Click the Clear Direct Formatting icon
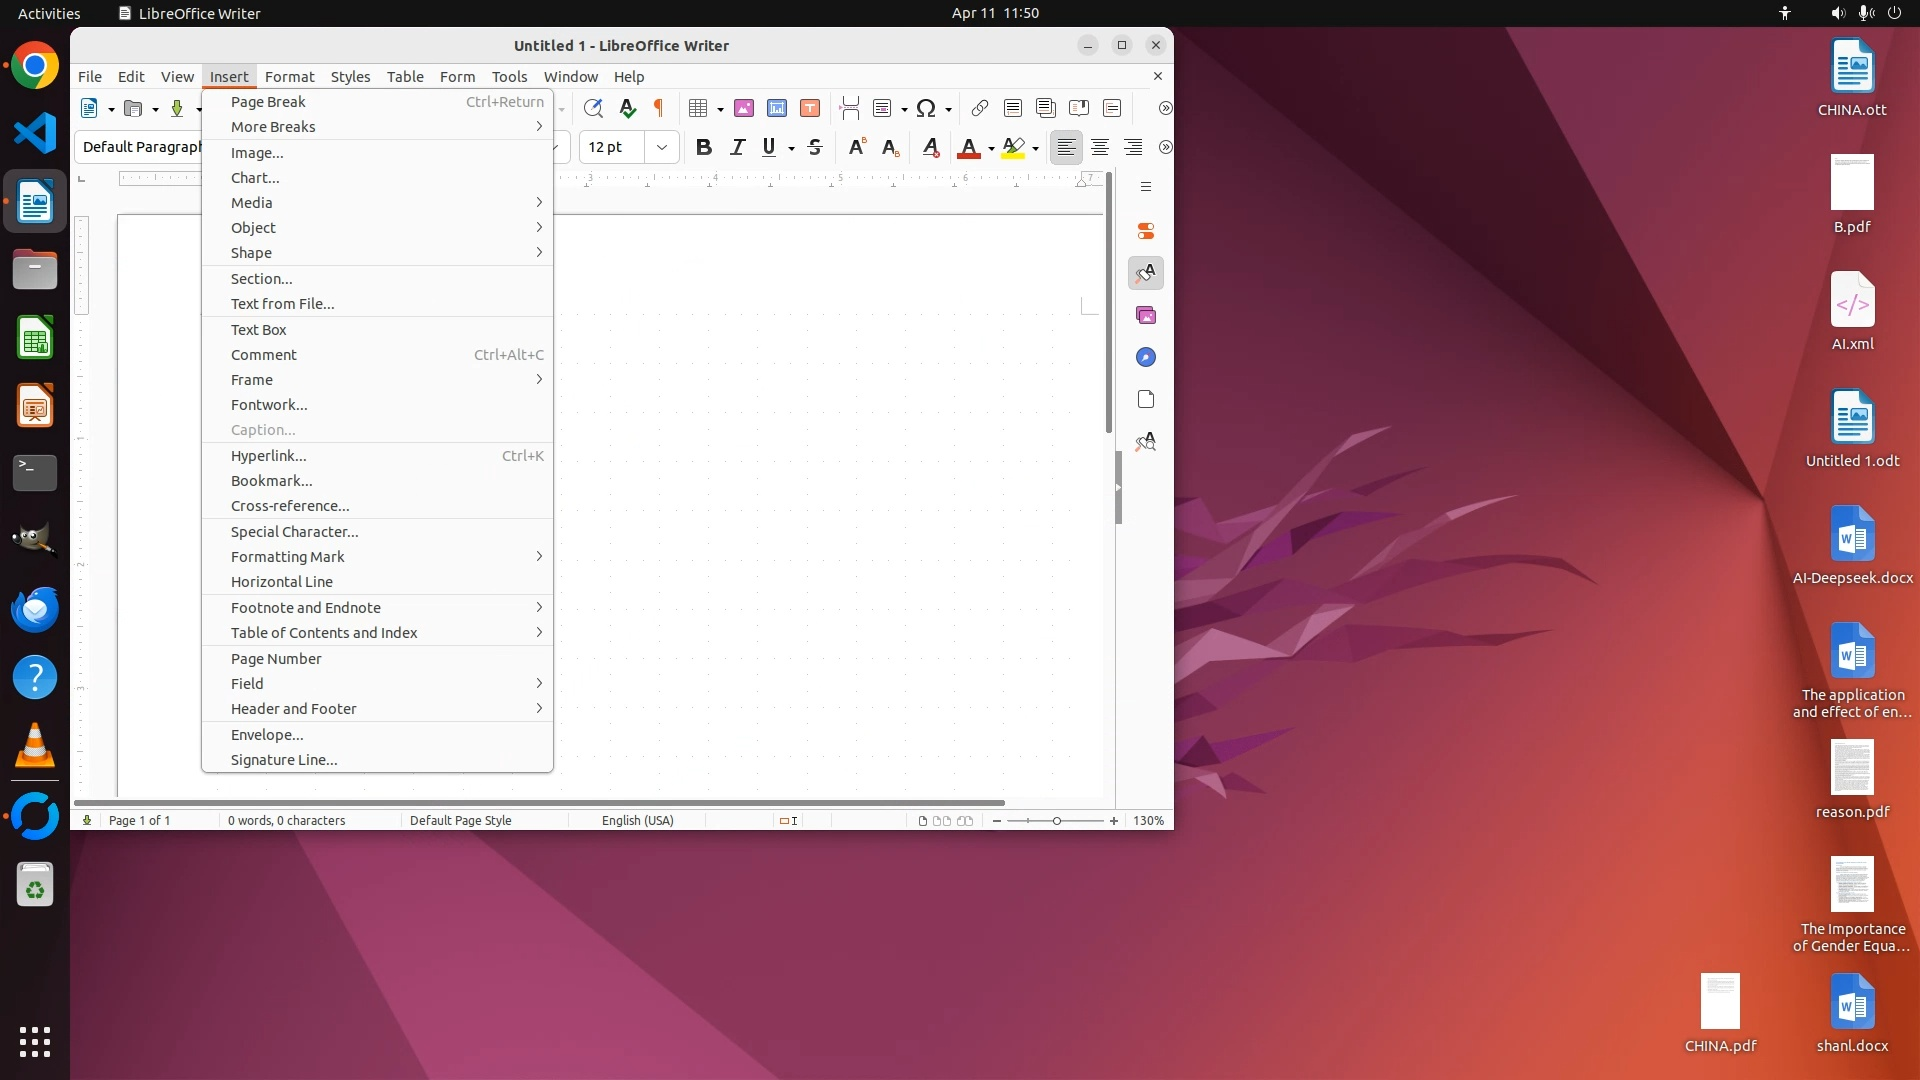 [930, 147]
